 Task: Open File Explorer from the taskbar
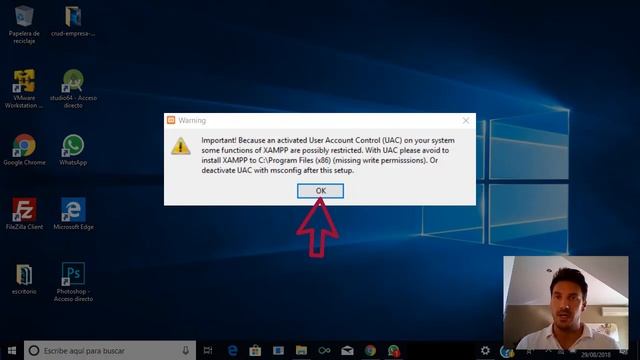(x=301, y=350)
